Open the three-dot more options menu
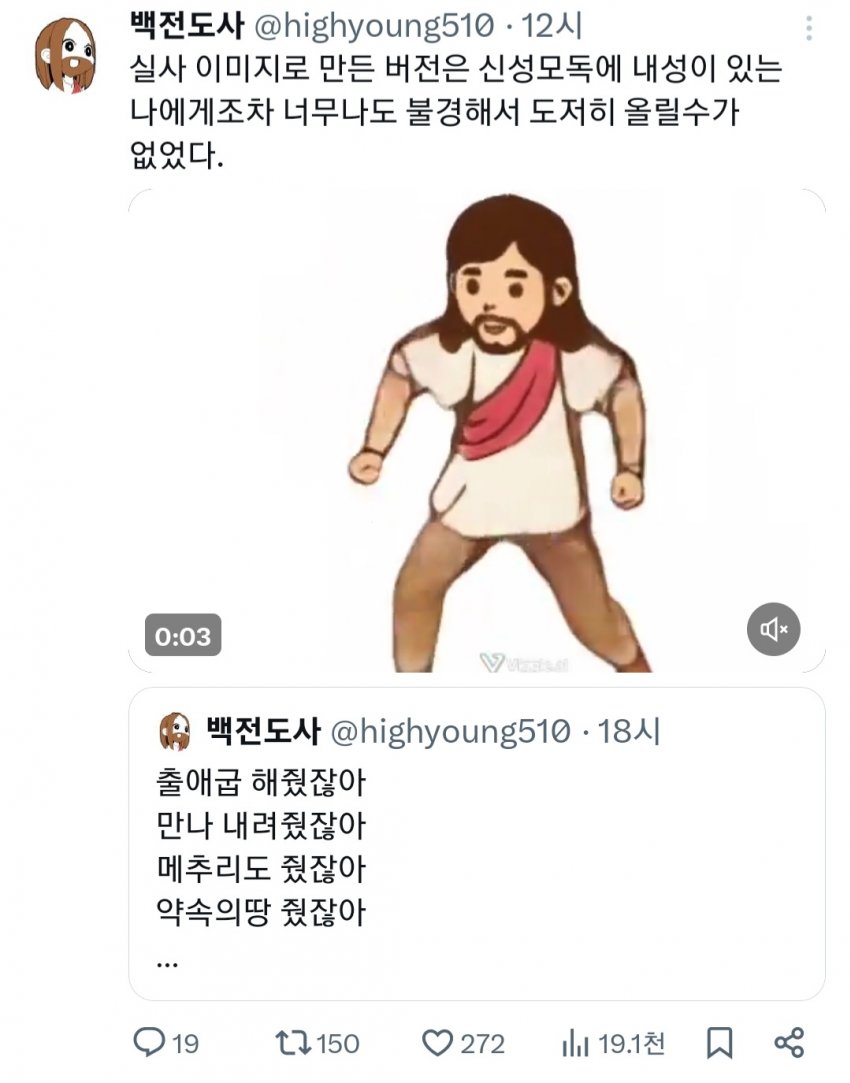The width and height of the screenshot is (850, 1083). (809, 28)
